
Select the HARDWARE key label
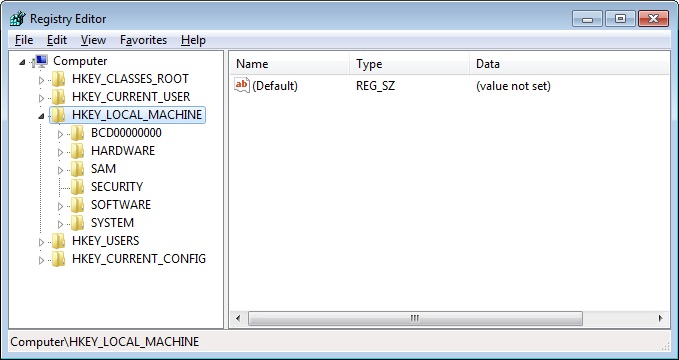(123, 151)
